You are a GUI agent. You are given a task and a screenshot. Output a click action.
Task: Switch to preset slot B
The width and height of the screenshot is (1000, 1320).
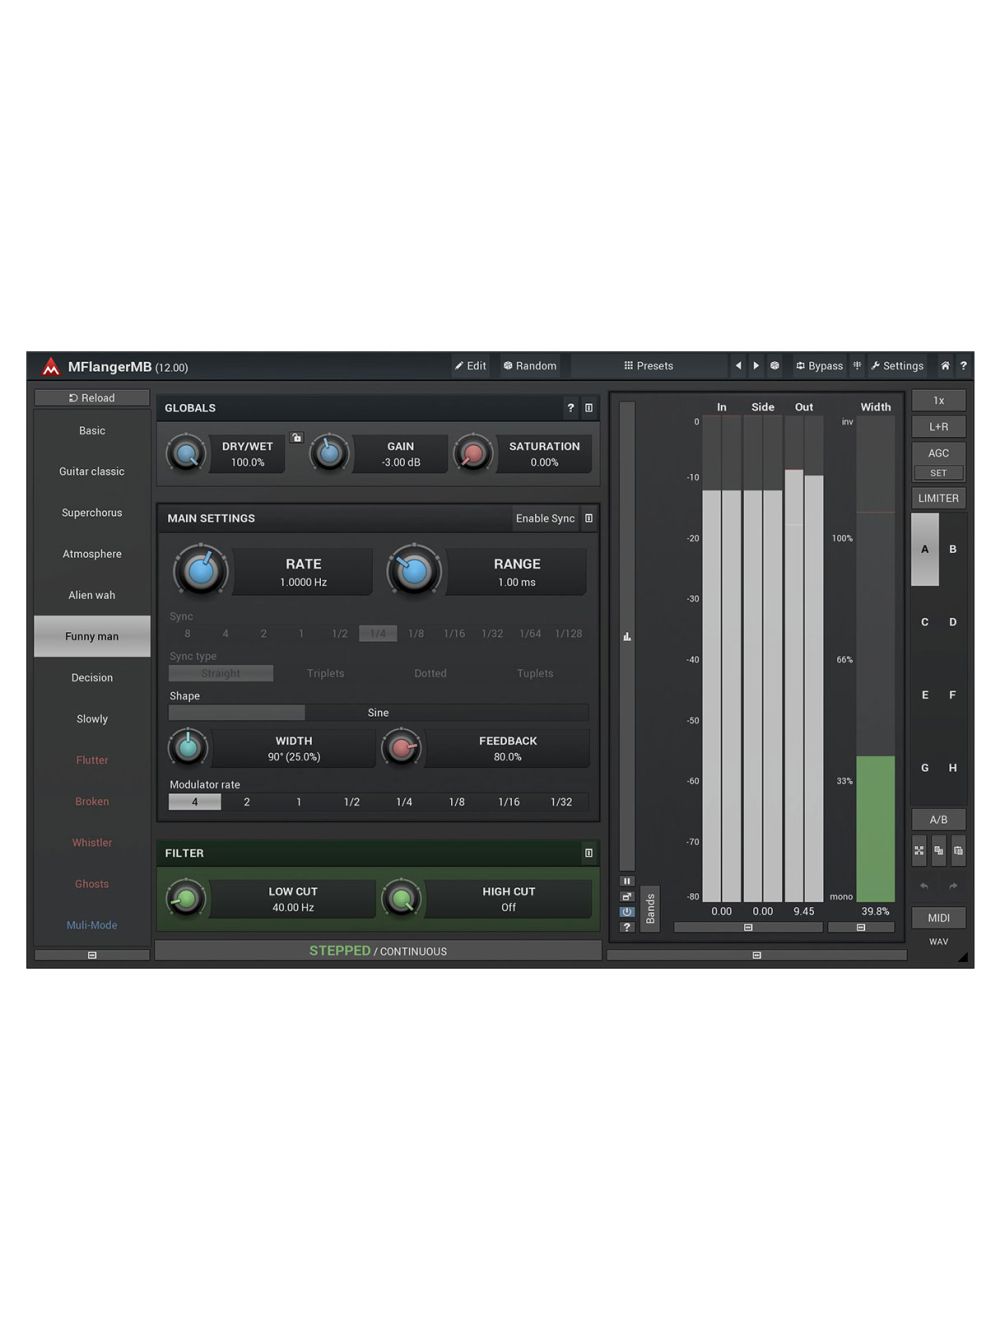click(x=952, y=549)
